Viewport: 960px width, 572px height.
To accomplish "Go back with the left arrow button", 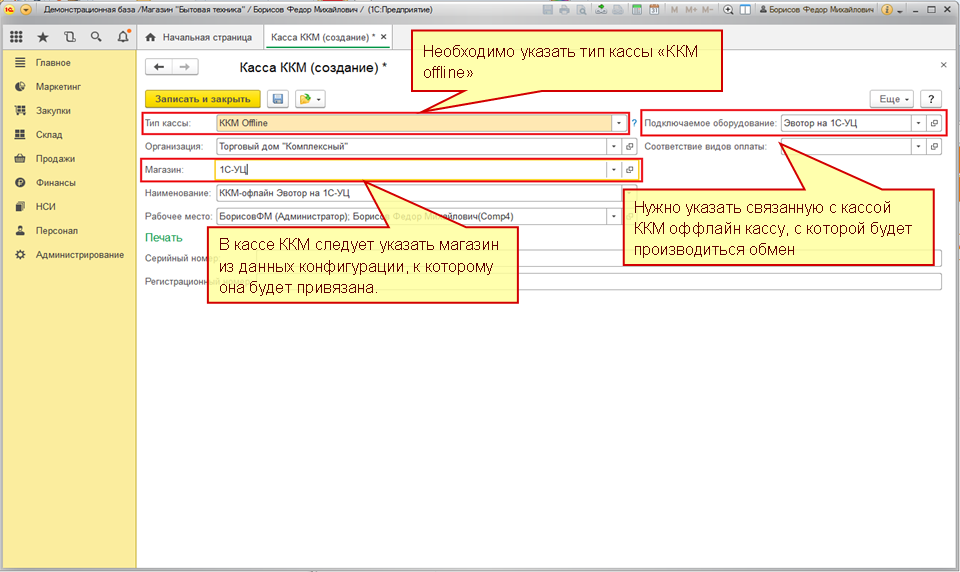I will [159, 67].
